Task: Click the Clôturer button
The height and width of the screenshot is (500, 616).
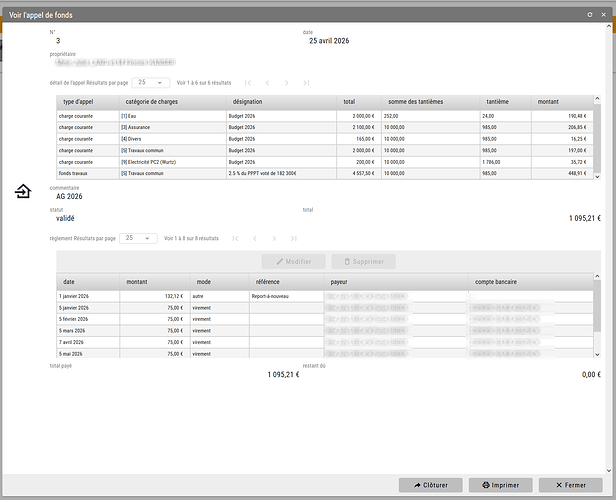Action: pos(431,485)
